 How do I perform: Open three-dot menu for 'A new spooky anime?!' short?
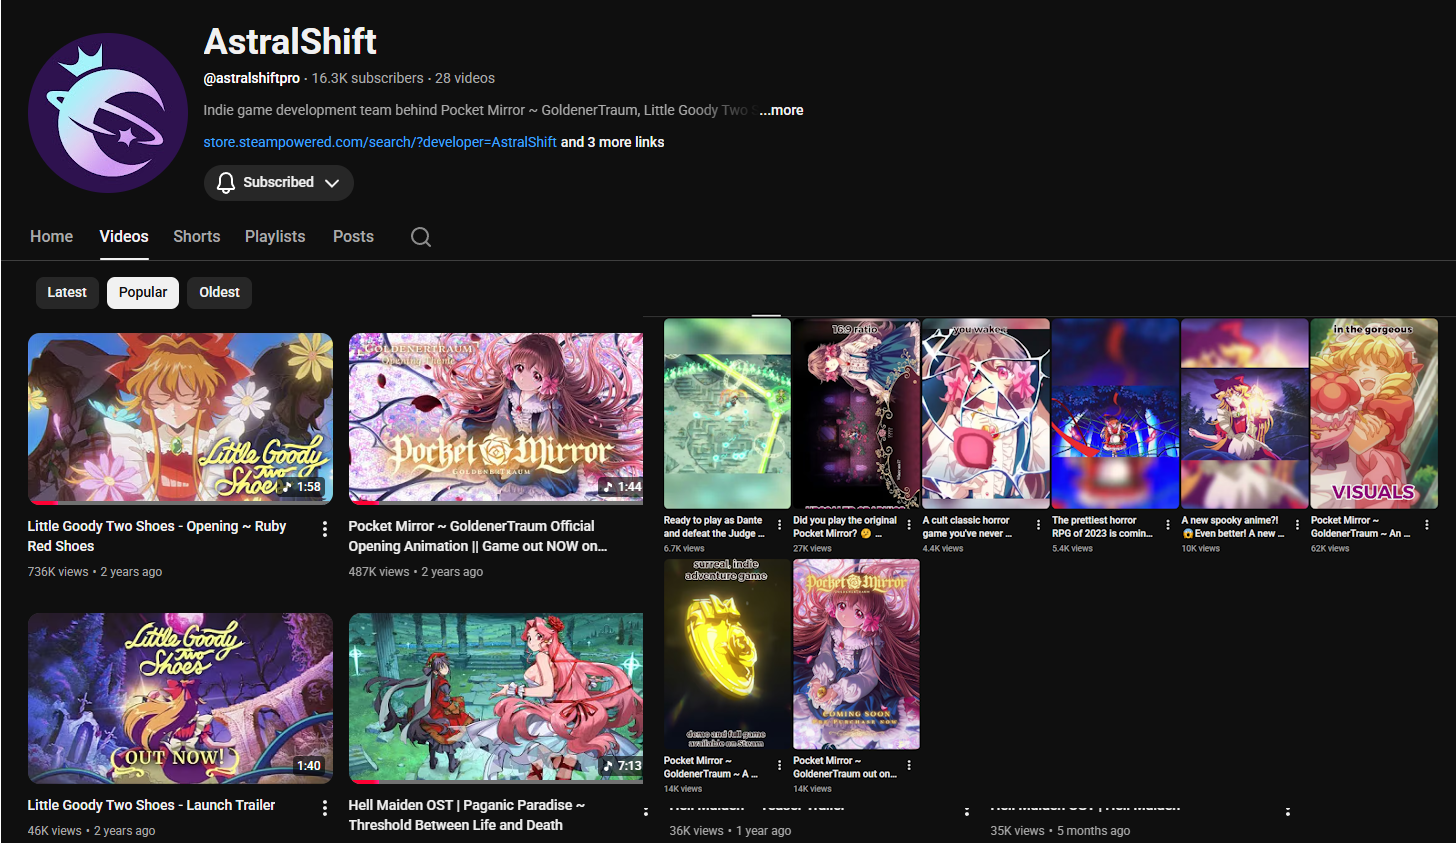click(x=1297, y=525)
